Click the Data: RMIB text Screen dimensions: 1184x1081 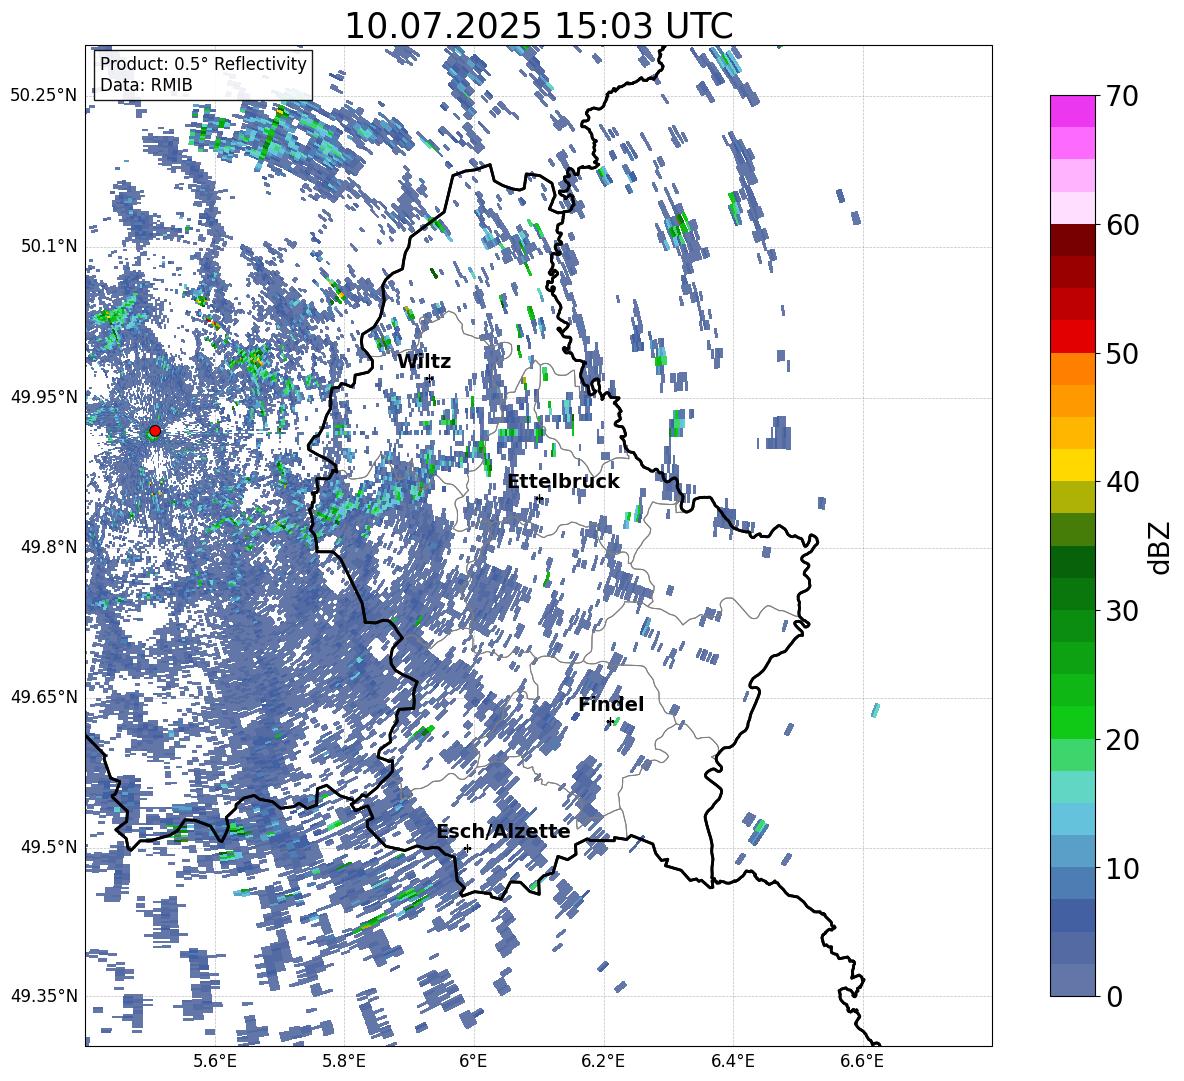pos(146,85)
